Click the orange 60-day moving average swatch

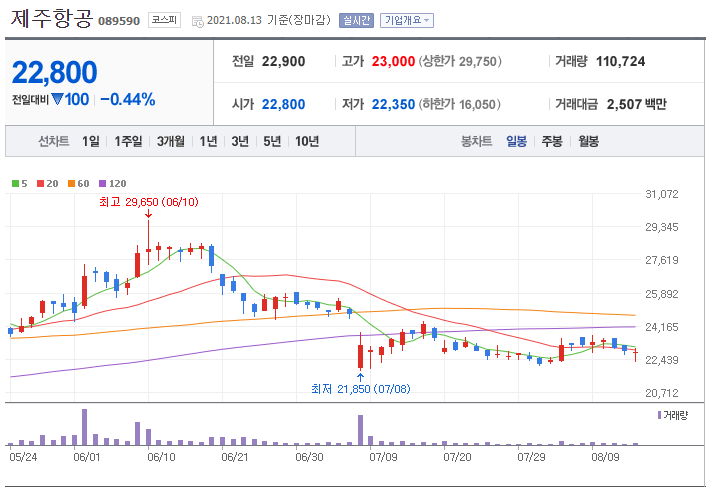tap(71, 184)
